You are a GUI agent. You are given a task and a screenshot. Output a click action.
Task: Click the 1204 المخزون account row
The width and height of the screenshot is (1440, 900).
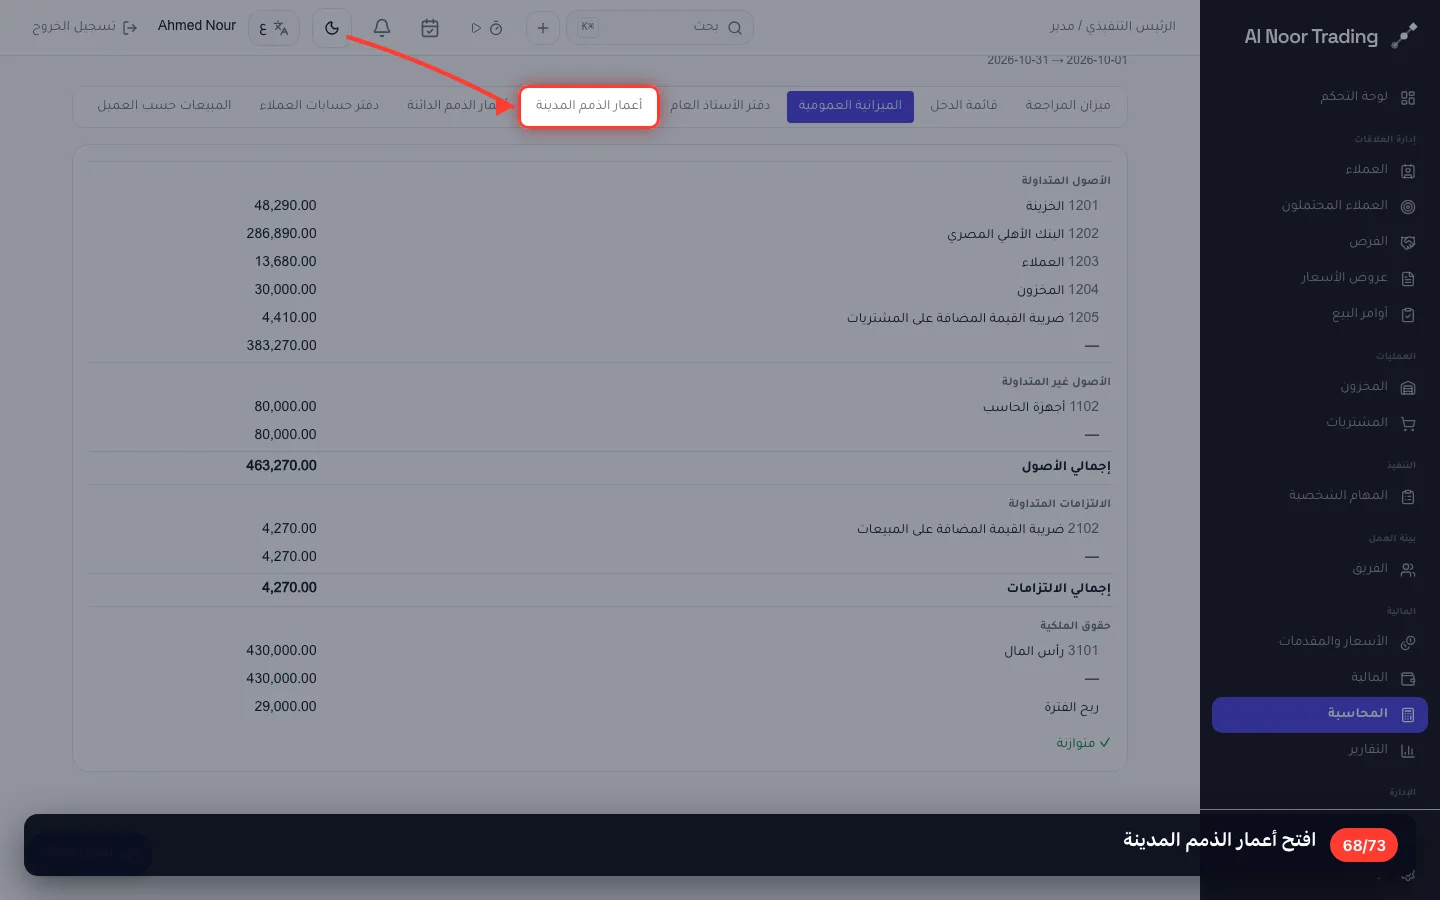600,290
